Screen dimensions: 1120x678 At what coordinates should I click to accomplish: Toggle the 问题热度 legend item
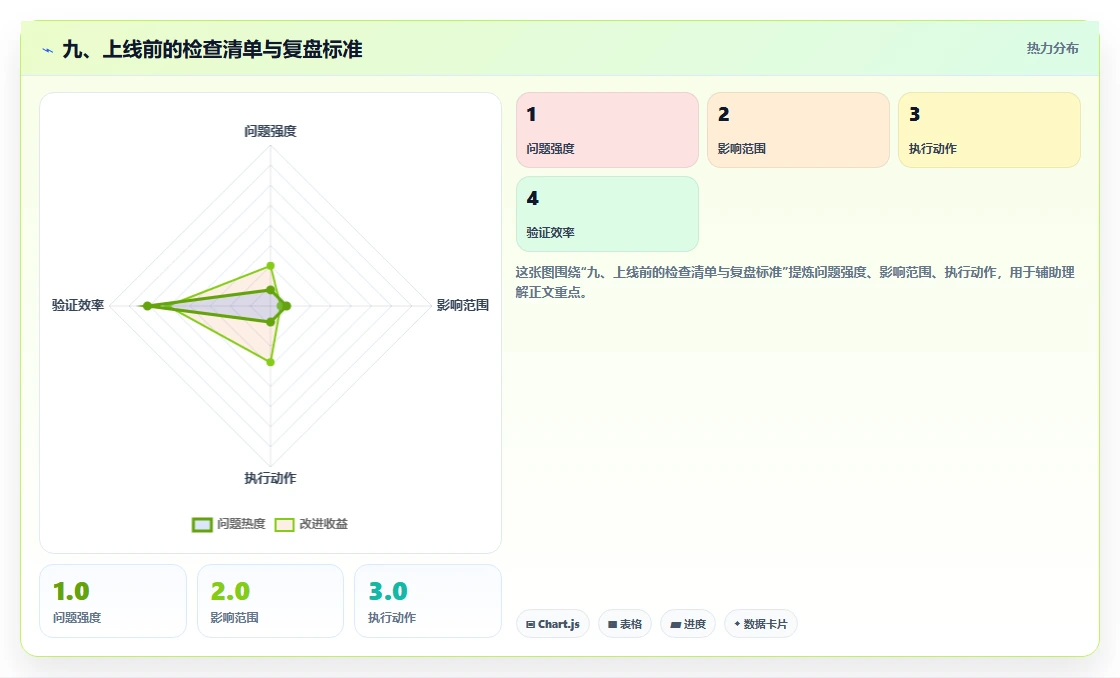[x=229, y=524]
